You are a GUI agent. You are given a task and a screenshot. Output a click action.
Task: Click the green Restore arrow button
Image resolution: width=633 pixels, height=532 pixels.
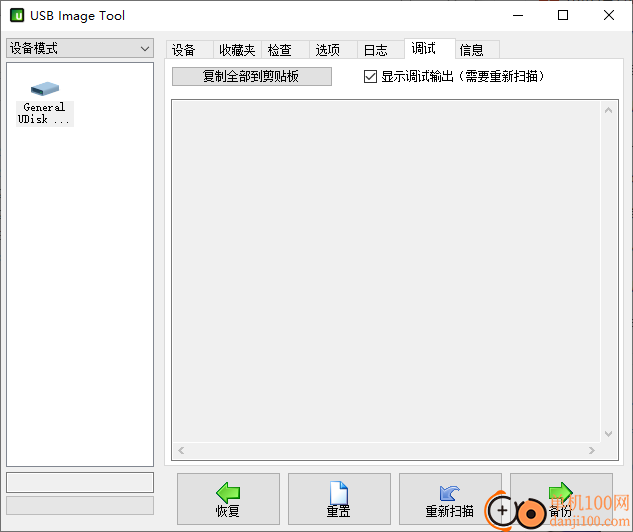click(x=228, y=499)
